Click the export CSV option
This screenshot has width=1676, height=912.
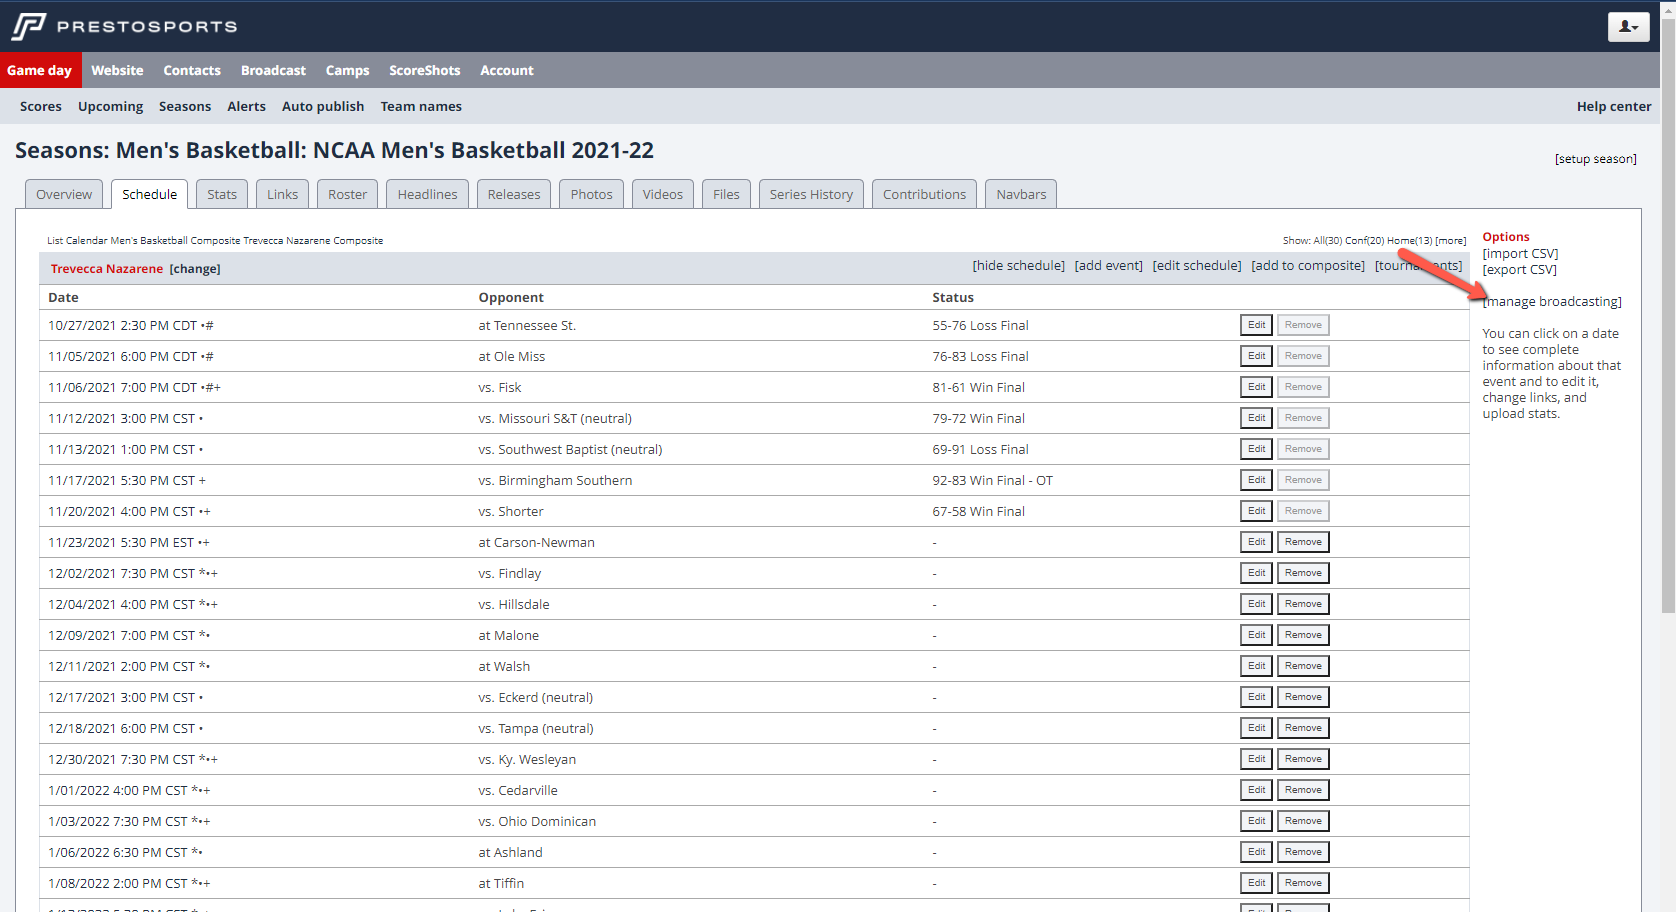click(1519, 270)
